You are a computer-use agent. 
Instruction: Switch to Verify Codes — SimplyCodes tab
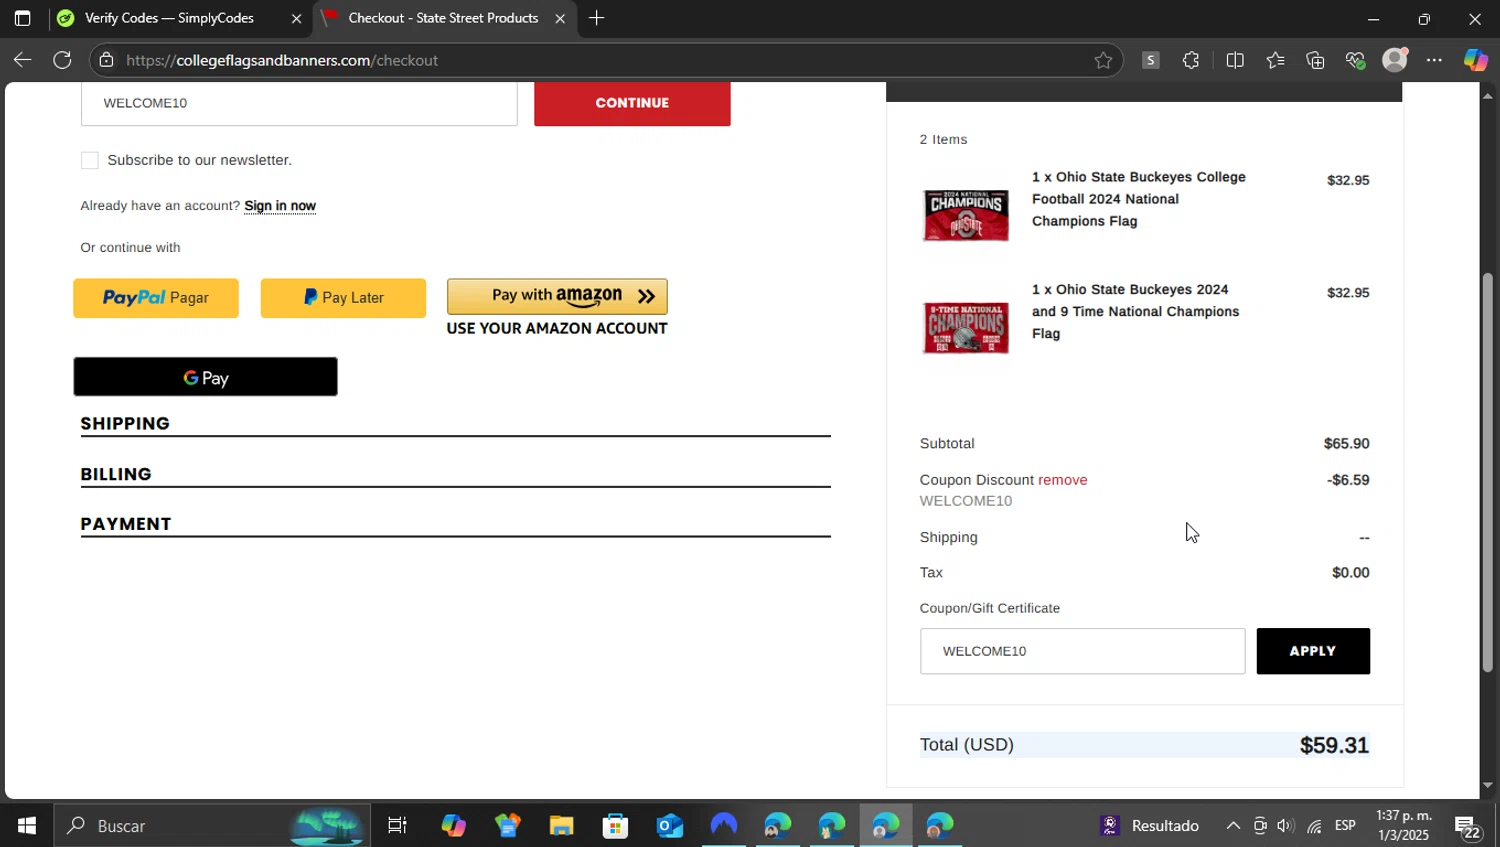click(180, 18)
